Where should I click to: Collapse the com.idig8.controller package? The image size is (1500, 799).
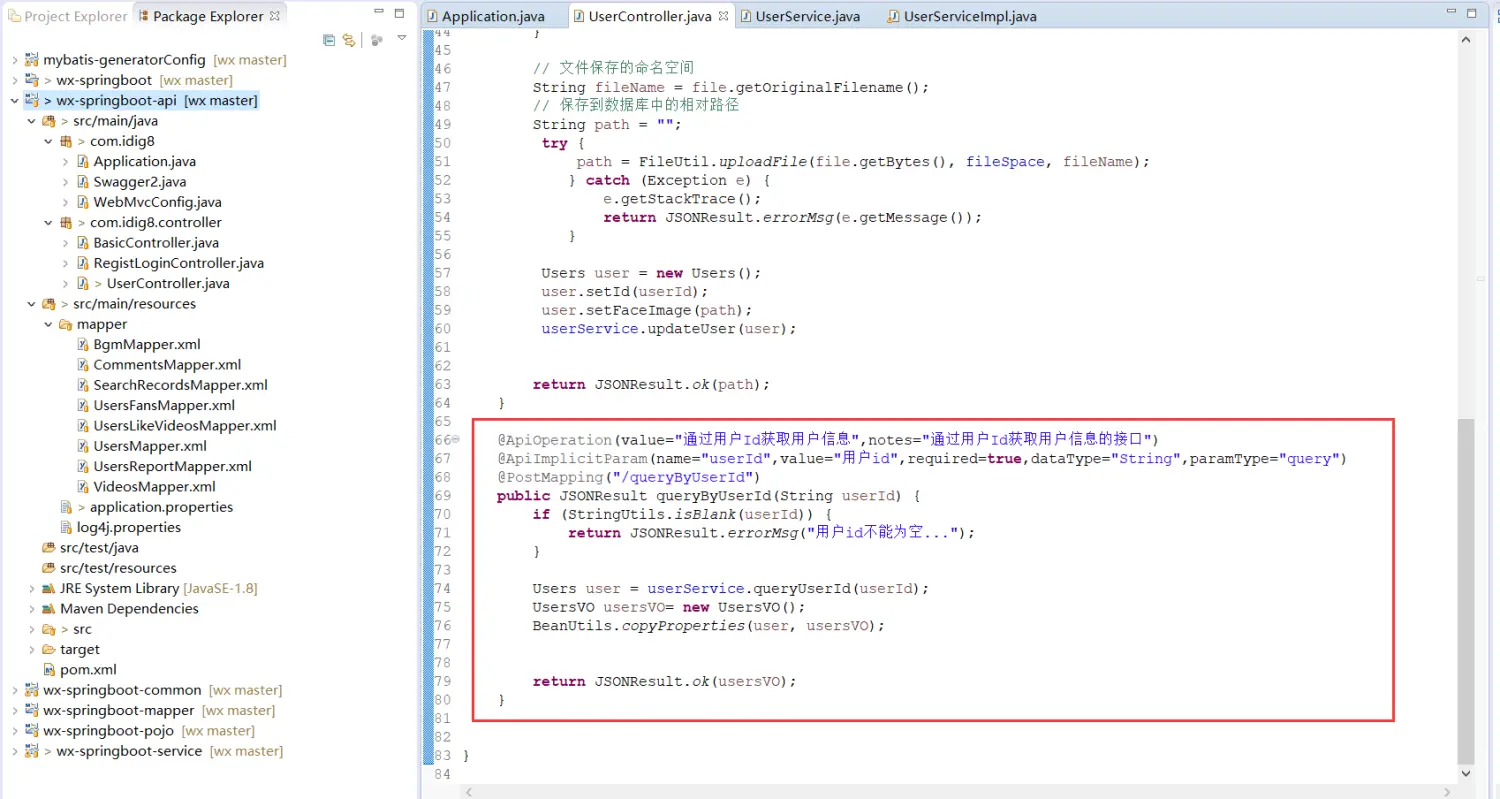[48, 222]
